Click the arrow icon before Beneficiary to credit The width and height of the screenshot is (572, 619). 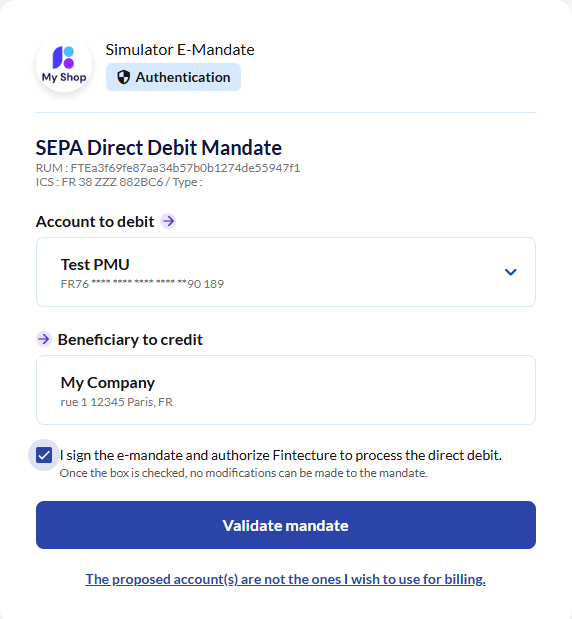(x=44, y=339)
